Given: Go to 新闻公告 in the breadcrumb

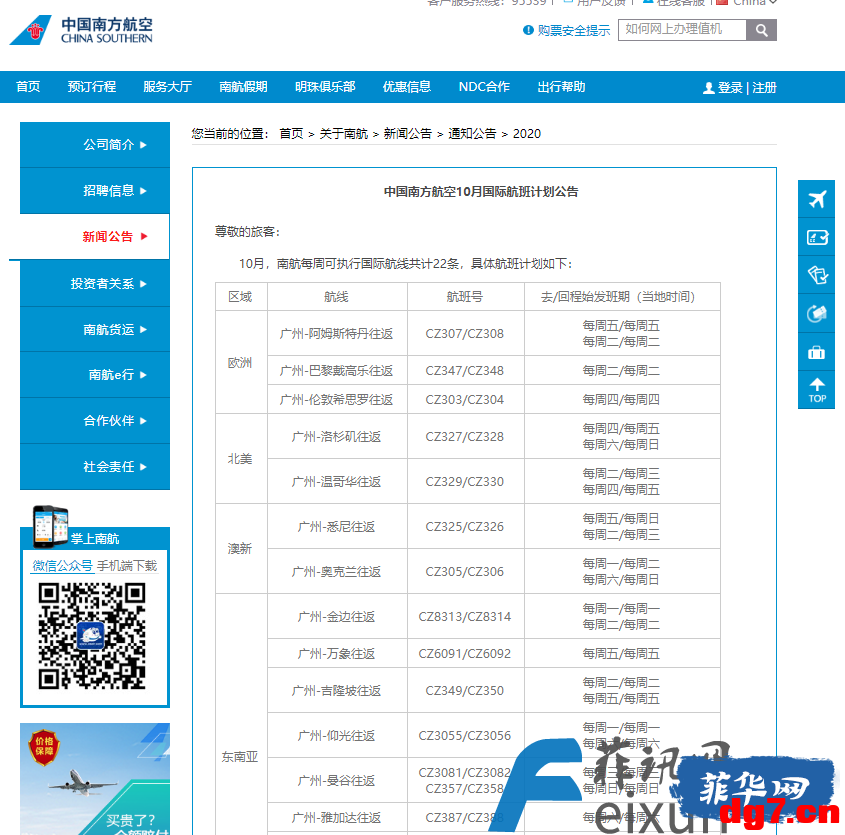Looking at the screenshot, I should tap(407, 134).
